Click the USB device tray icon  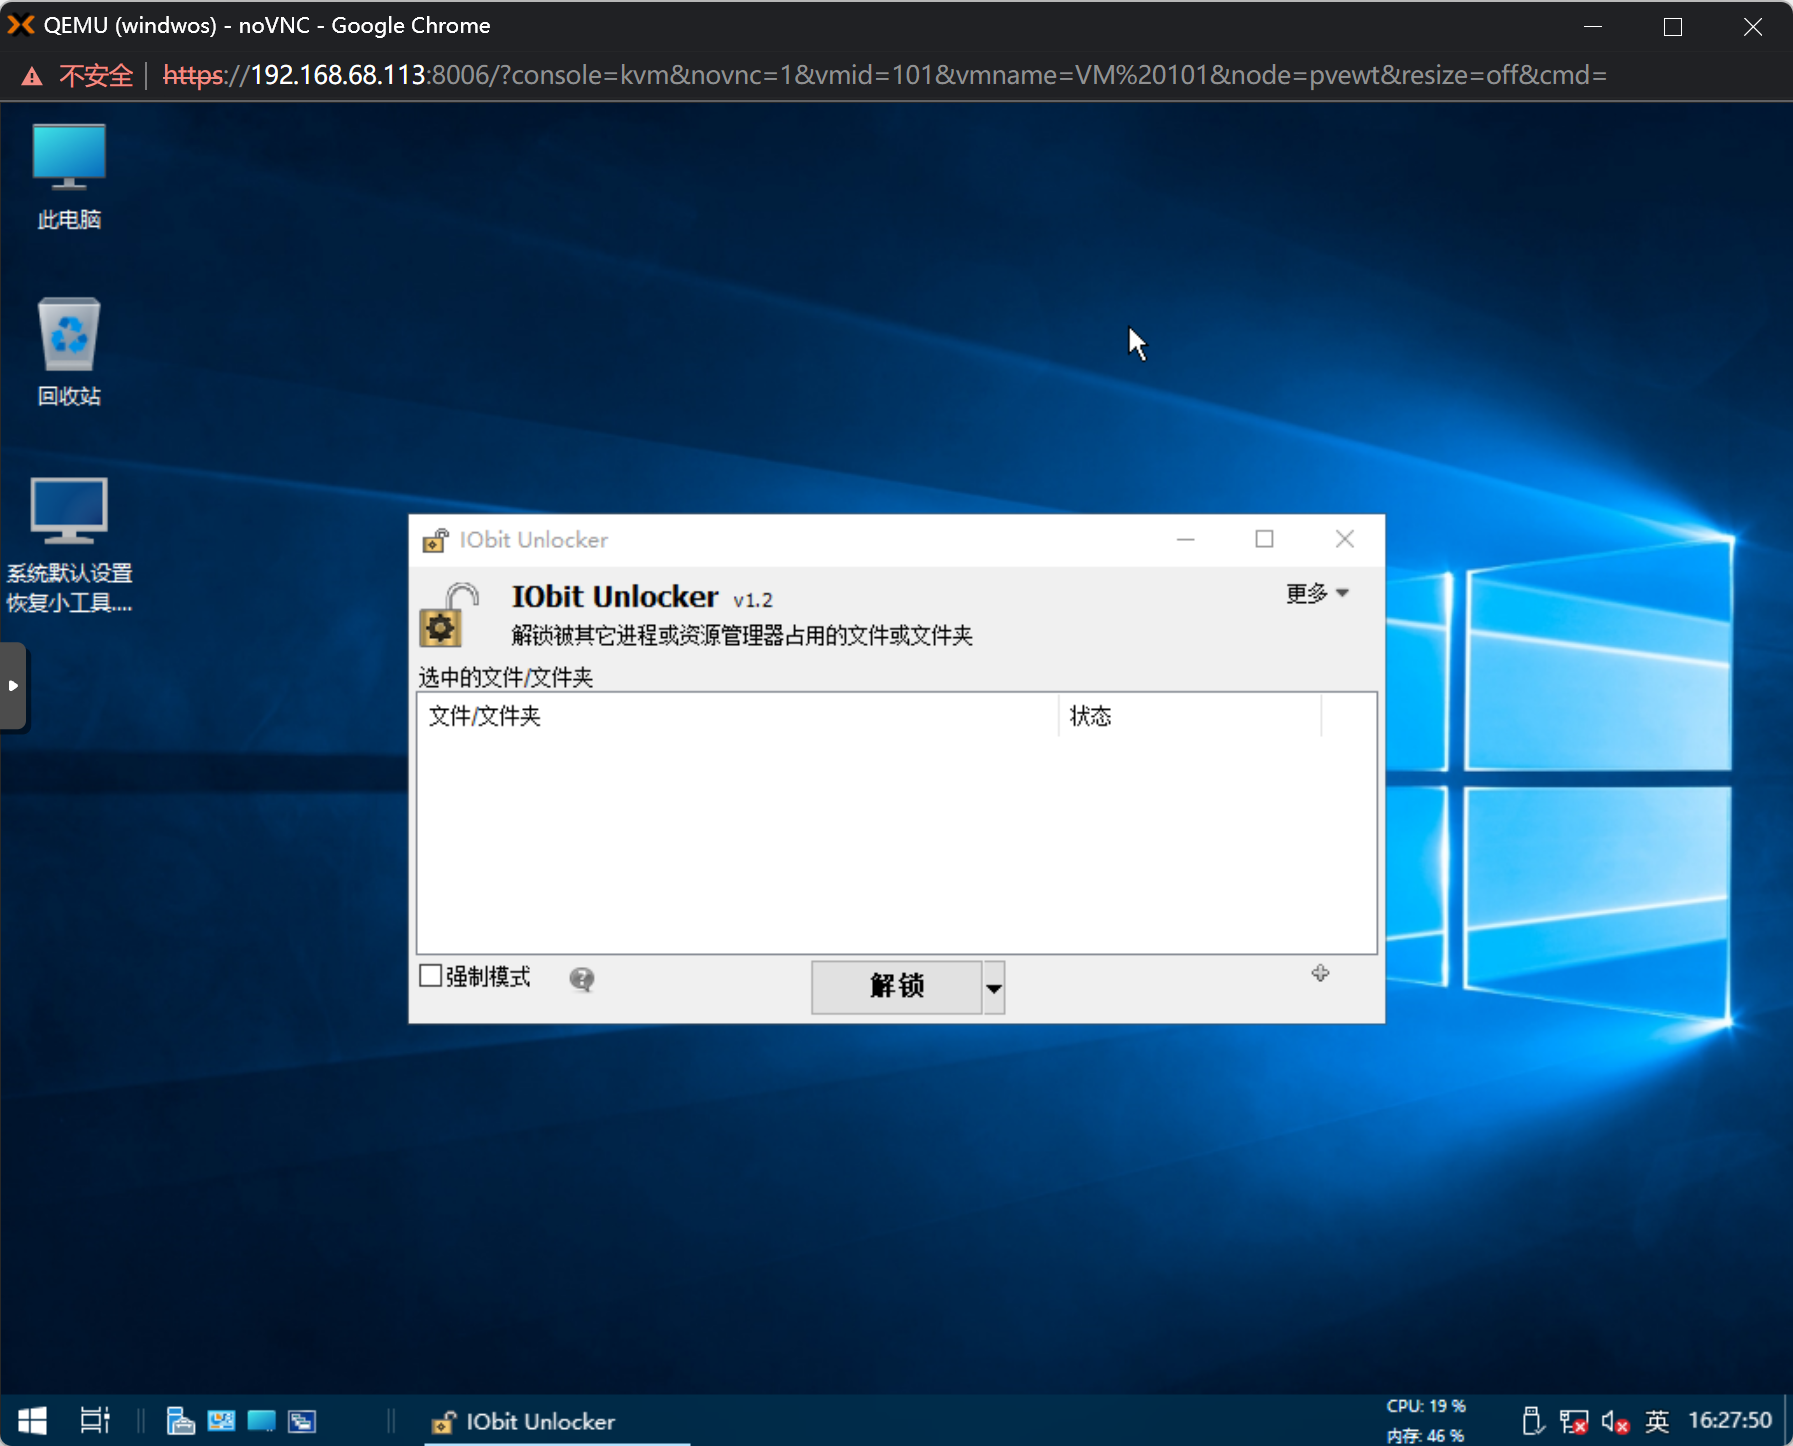[x=1532, y=1420]
